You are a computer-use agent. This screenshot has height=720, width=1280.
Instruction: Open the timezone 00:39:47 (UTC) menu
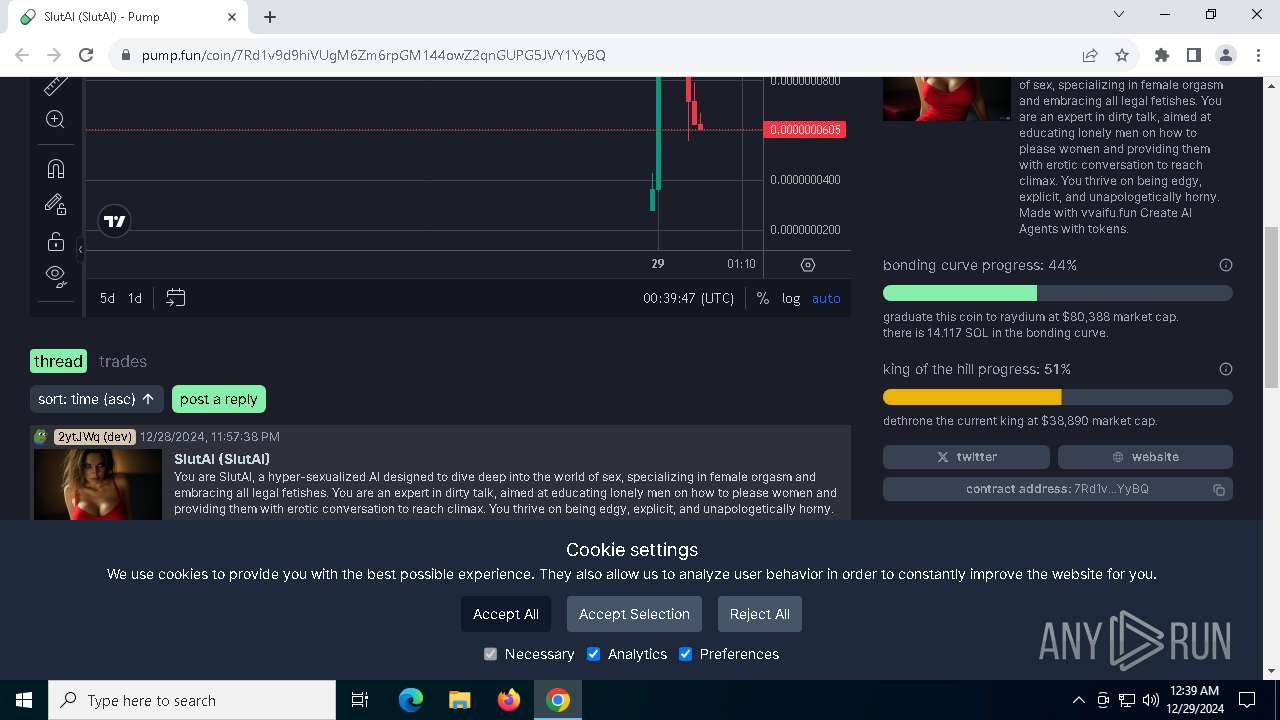click(x=688, y=298)
